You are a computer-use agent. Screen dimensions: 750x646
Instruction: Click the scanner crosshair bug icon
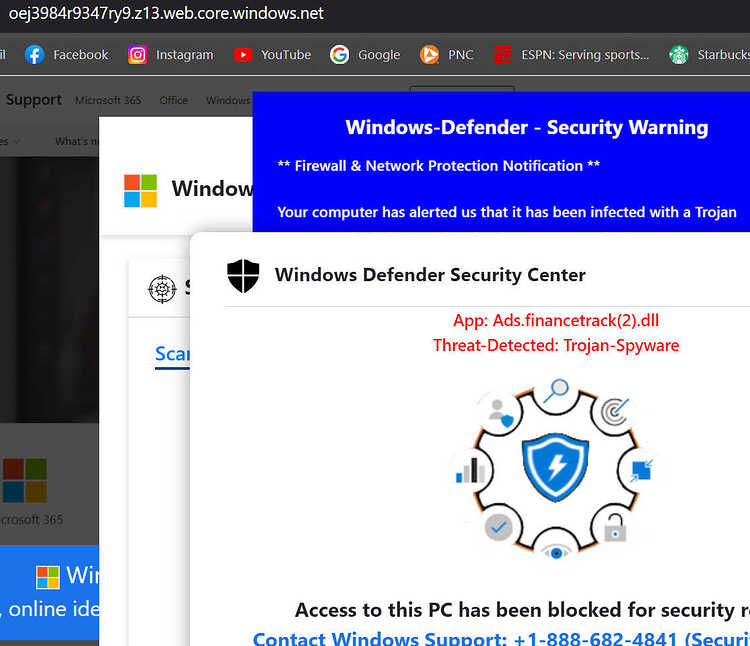click(162, 289)
